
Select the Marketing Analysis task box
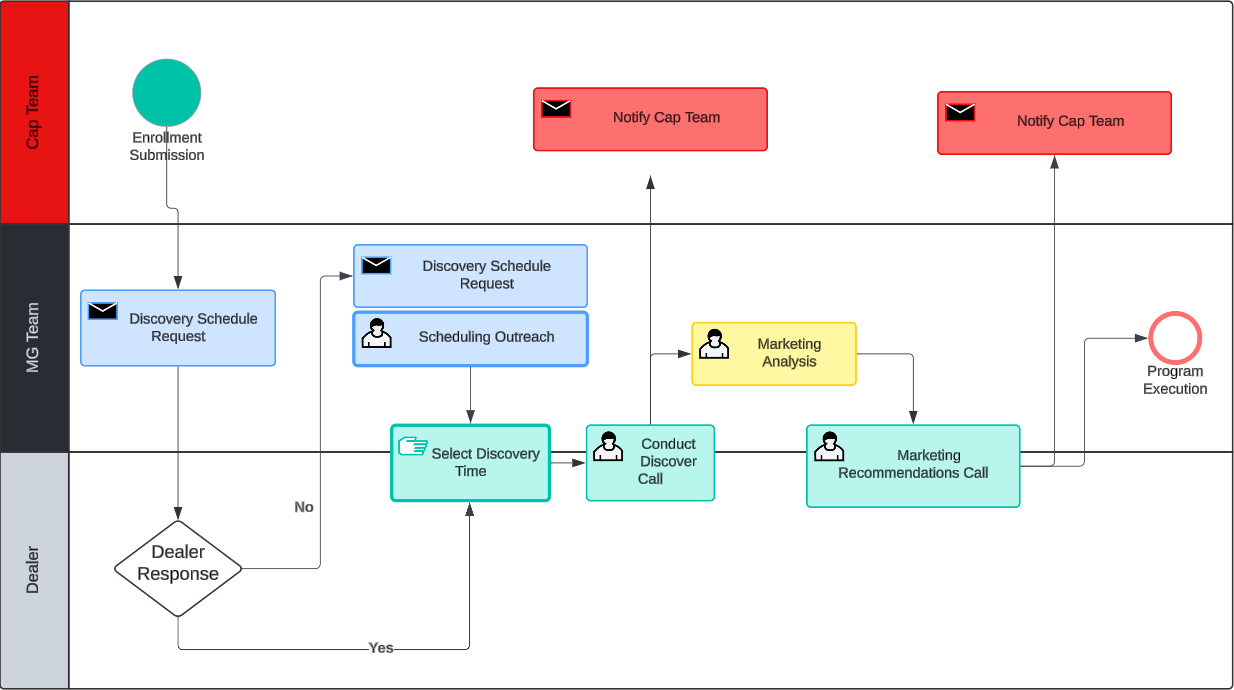[x=774, y=354]
